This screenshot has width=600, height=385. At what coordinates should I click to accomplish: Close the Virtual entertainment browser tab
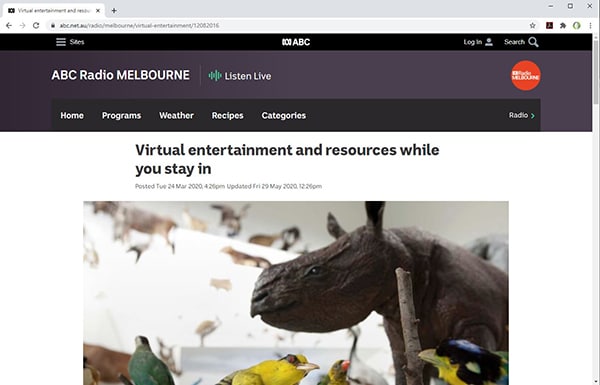coord(98,11)
